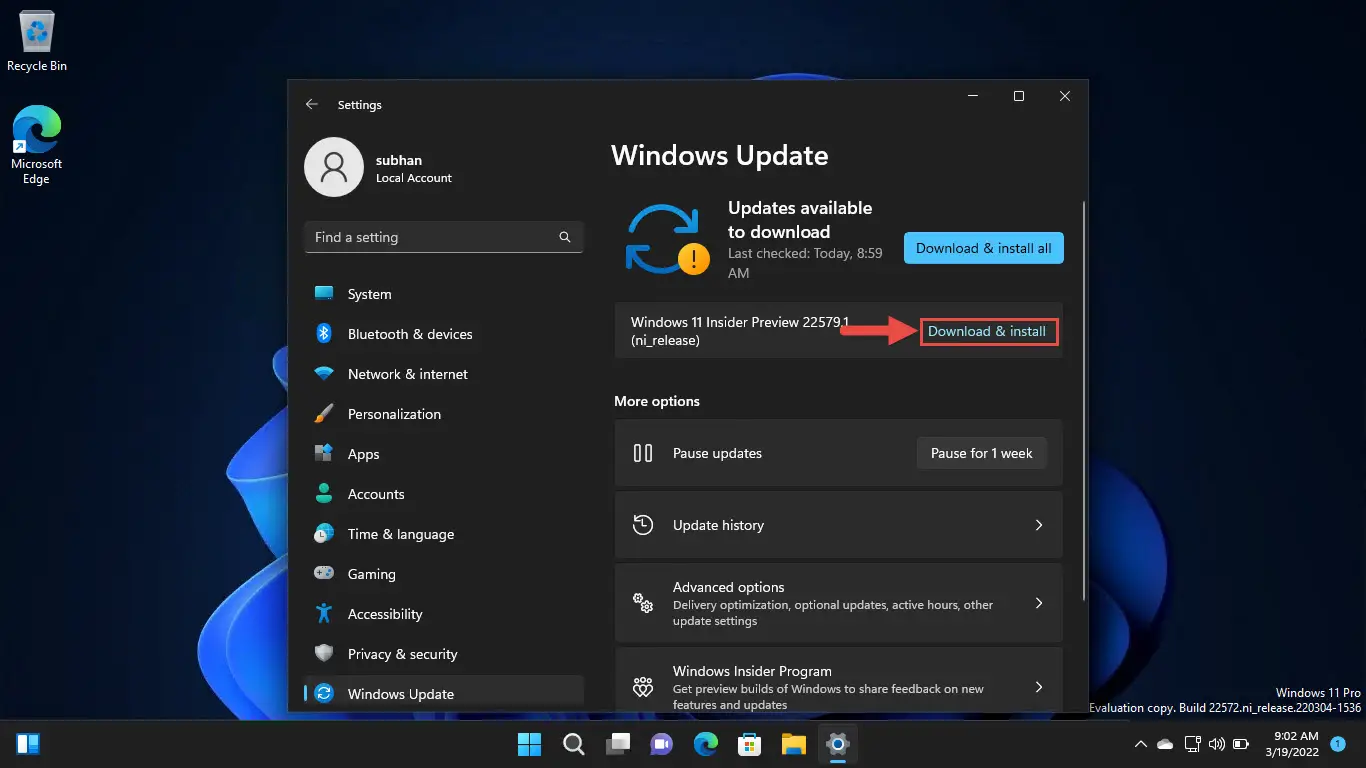Click Download & install for build 22579.1
The width and height of the screenshot is (1366, 768).
[987, 331]
